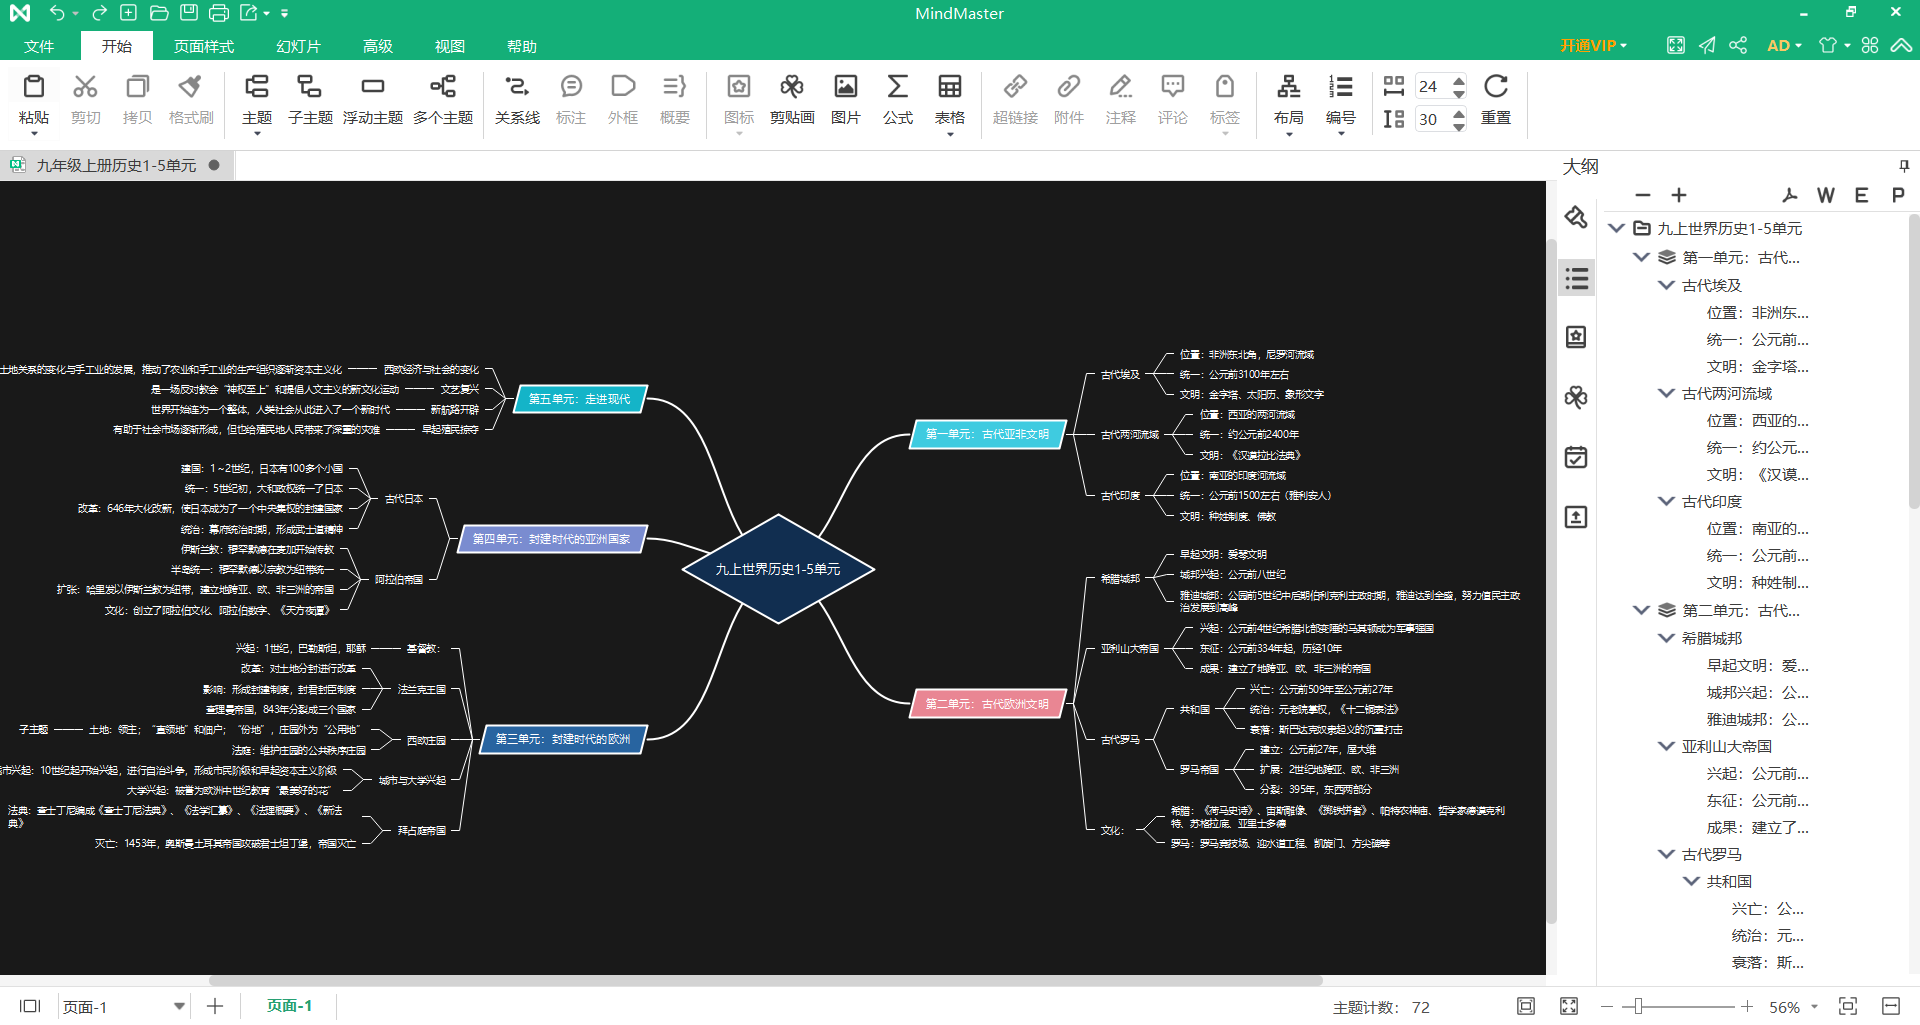Open the 帮助 tab
The height and width of the screenshot is (1025, 1920).
click(522, 46)
